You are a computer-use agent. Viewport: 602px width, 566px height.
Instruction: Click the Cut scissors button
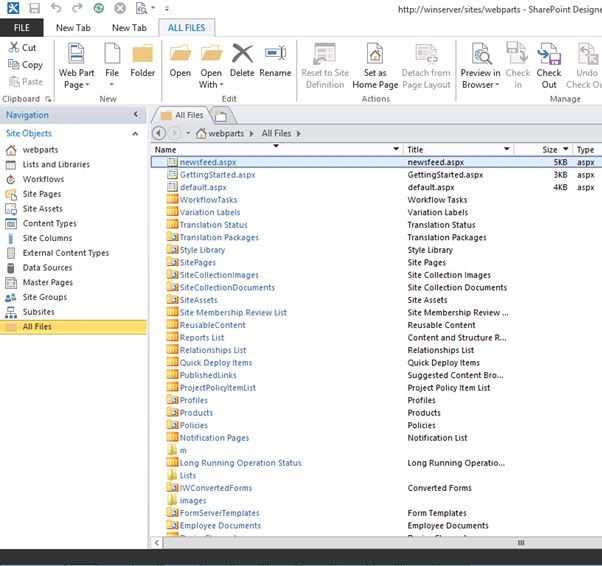click(x=23, y=48)
